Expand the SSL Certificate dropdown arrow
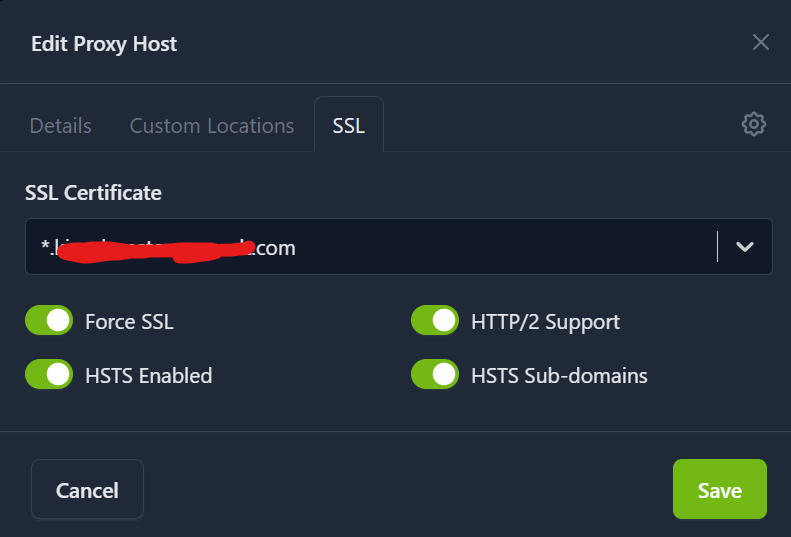The image size is (791, 537). [745, 247]
